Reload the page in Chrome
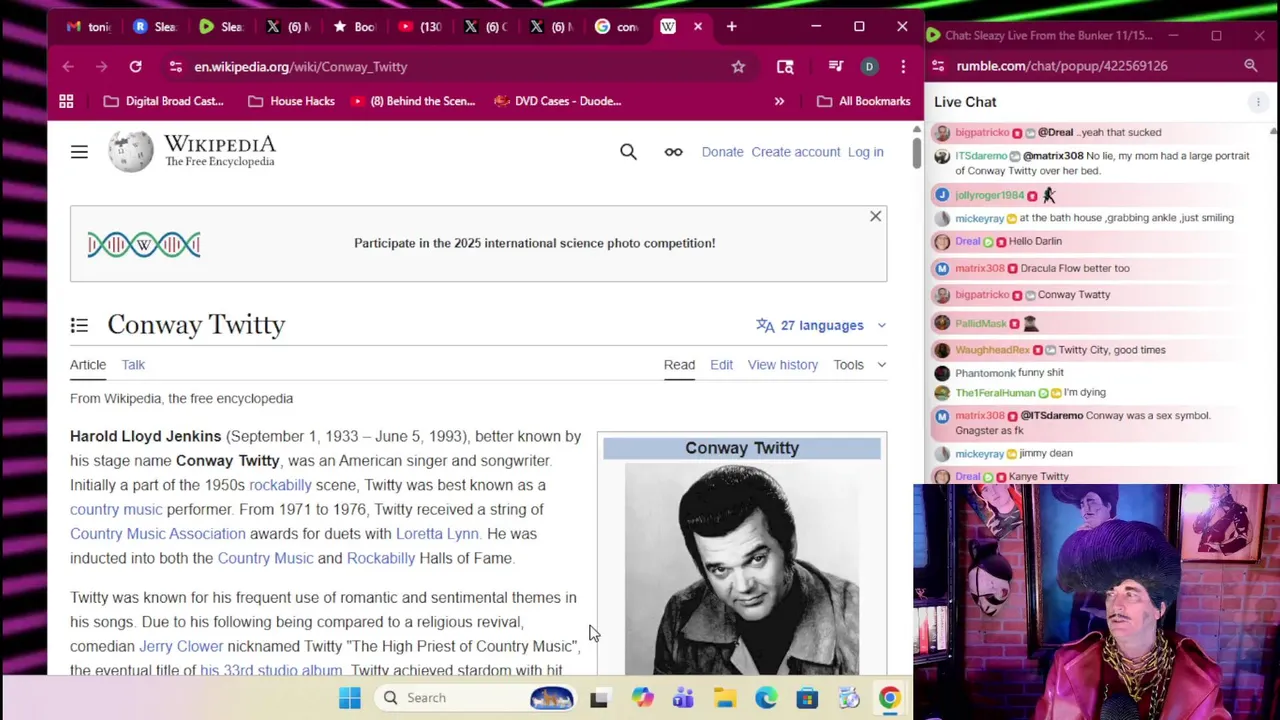The width and height of the screenshot is (1280, 720). pyautogui.click(x=135, y=66)
